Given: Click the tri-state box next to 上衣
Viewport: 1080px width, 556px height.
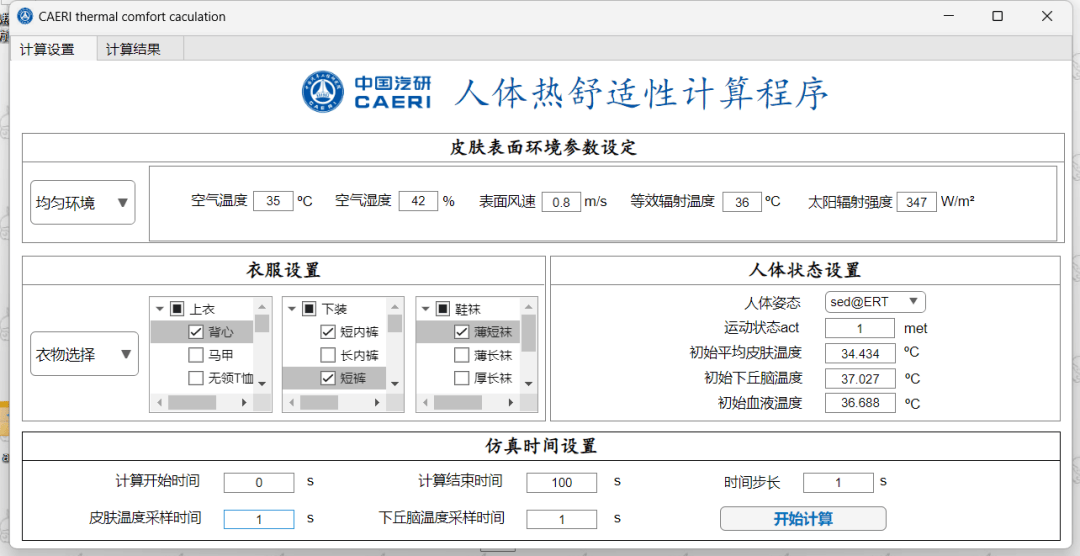Looking at the screenshot, I should [176, 309].
